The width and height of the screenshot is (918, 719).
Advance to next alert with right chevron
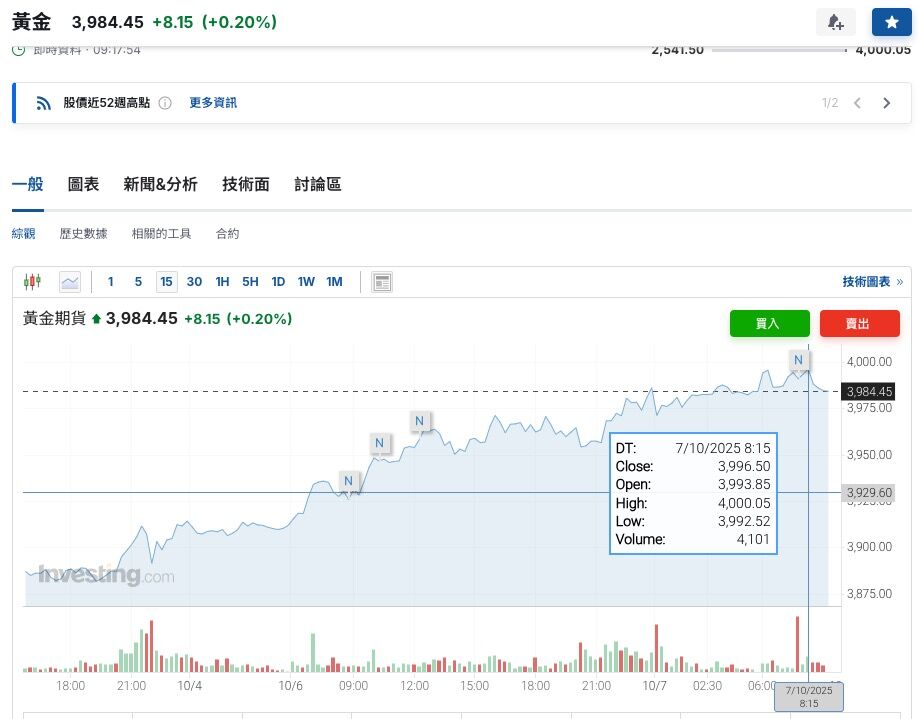click(886, 102)
